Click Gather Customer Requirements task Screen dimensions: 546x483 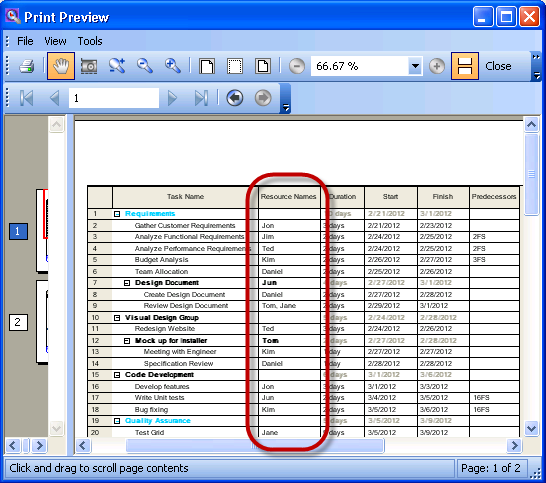pos(185,226)
